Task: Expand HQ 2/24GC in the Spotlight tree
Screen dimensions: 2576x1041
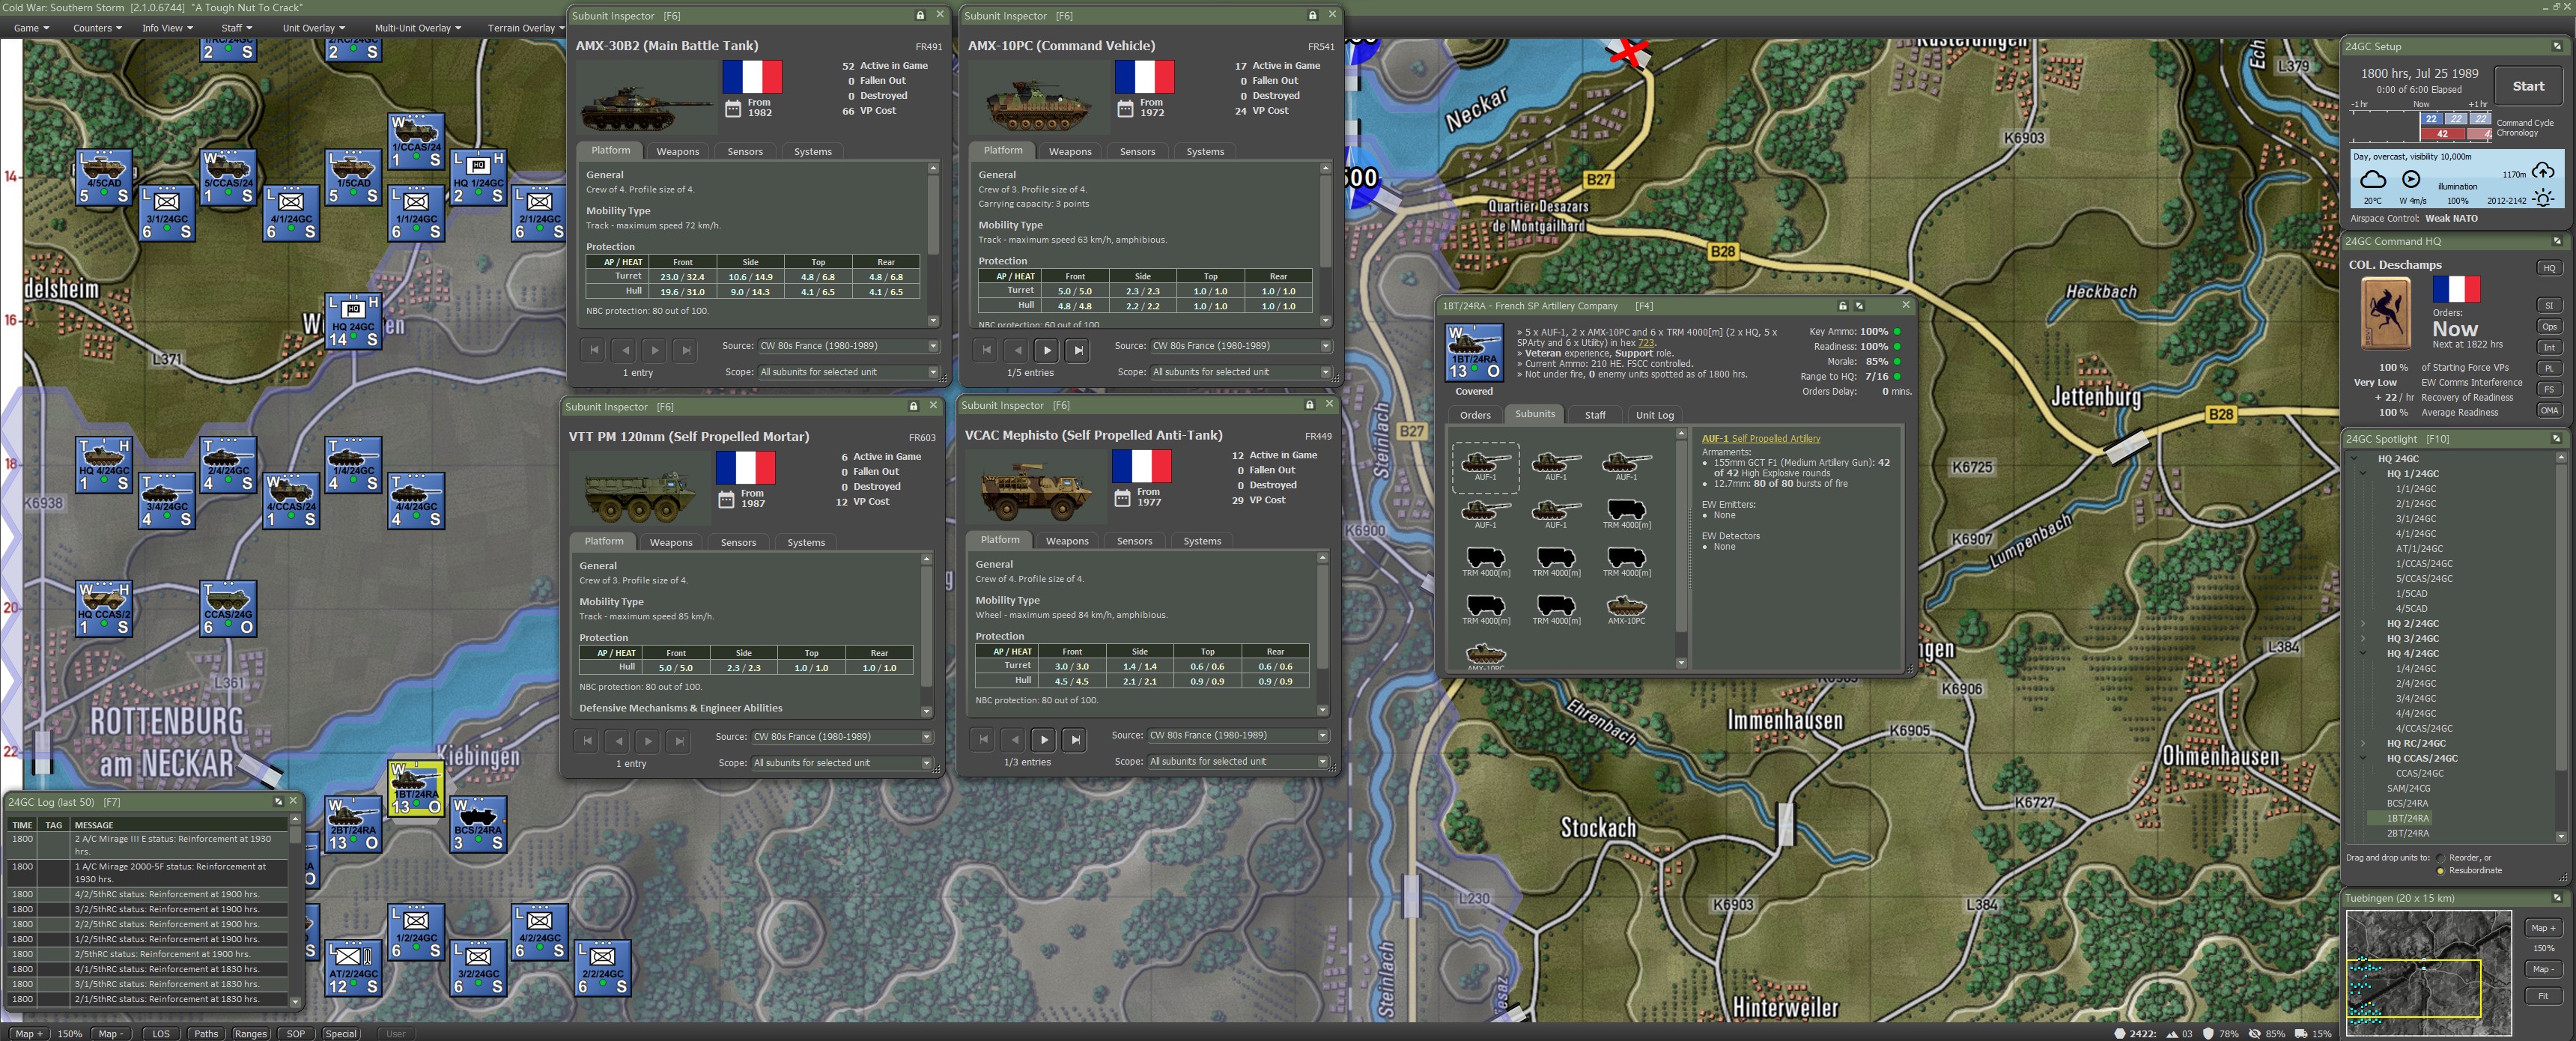Action: coord(2364,624)
